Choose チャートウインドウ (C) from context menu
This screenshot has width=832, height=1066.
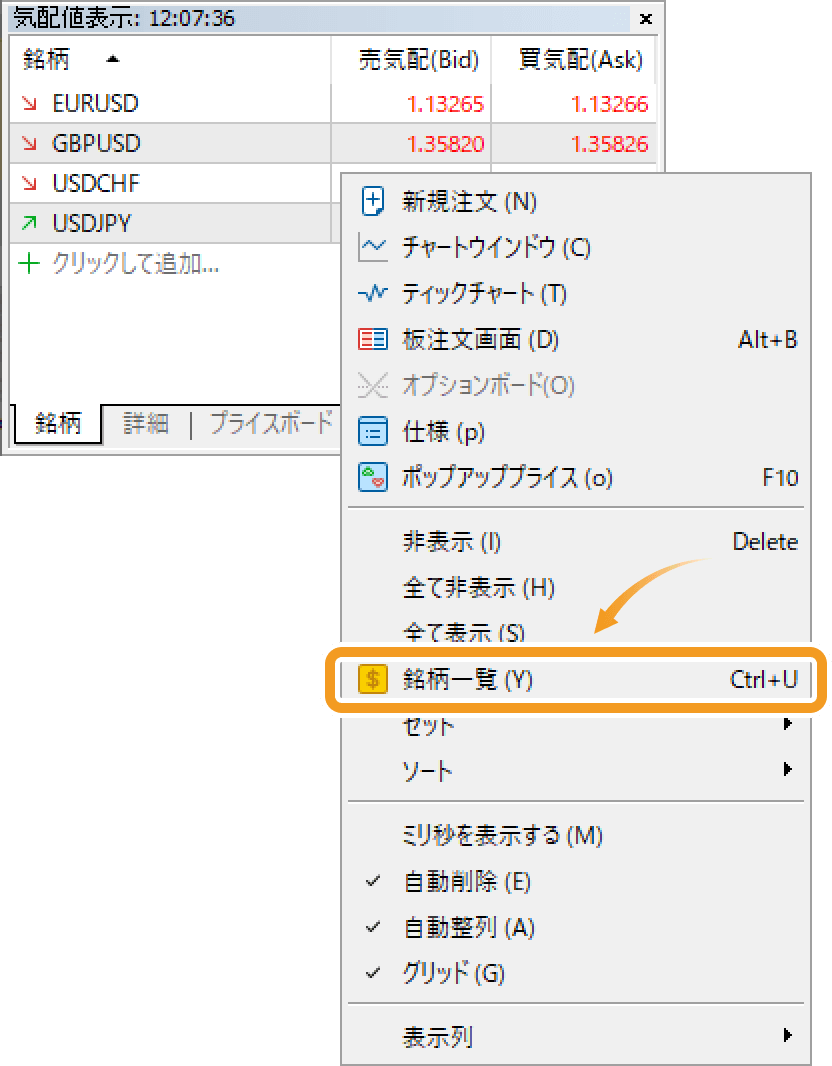(576, 247)
